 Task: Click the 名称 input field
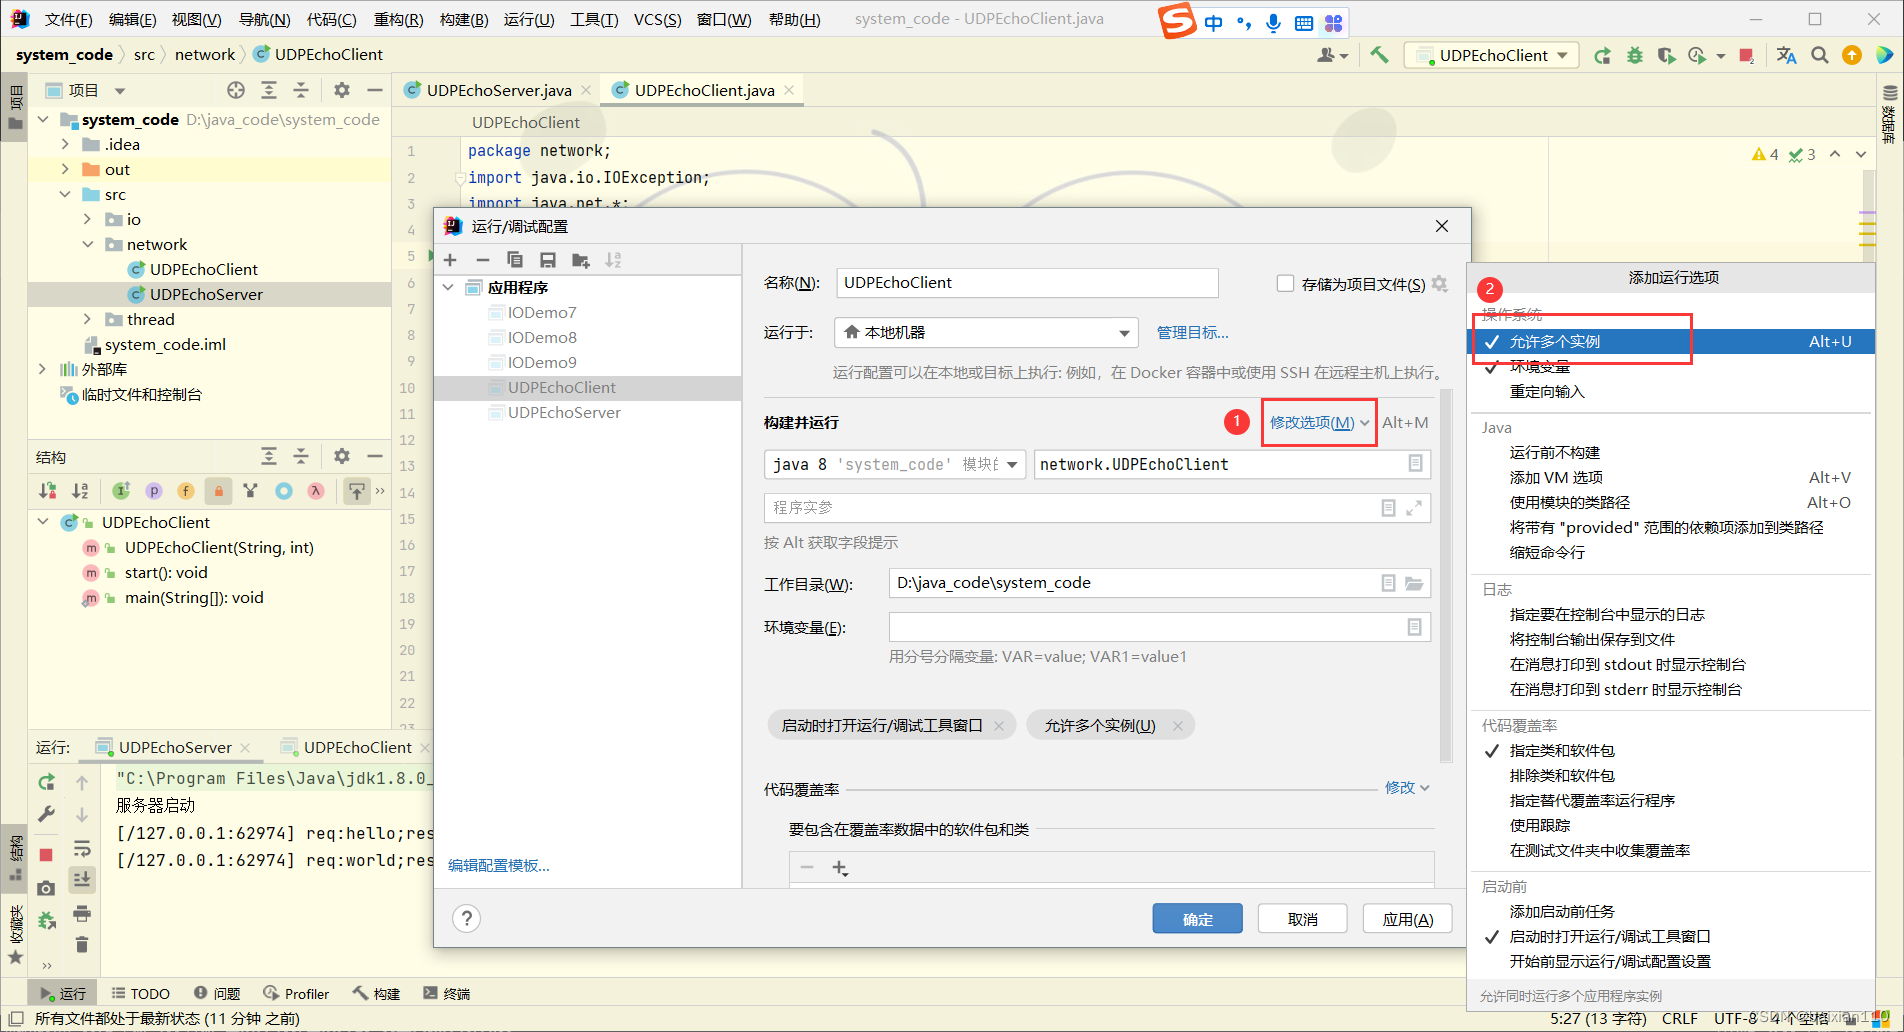(1027, 283)
